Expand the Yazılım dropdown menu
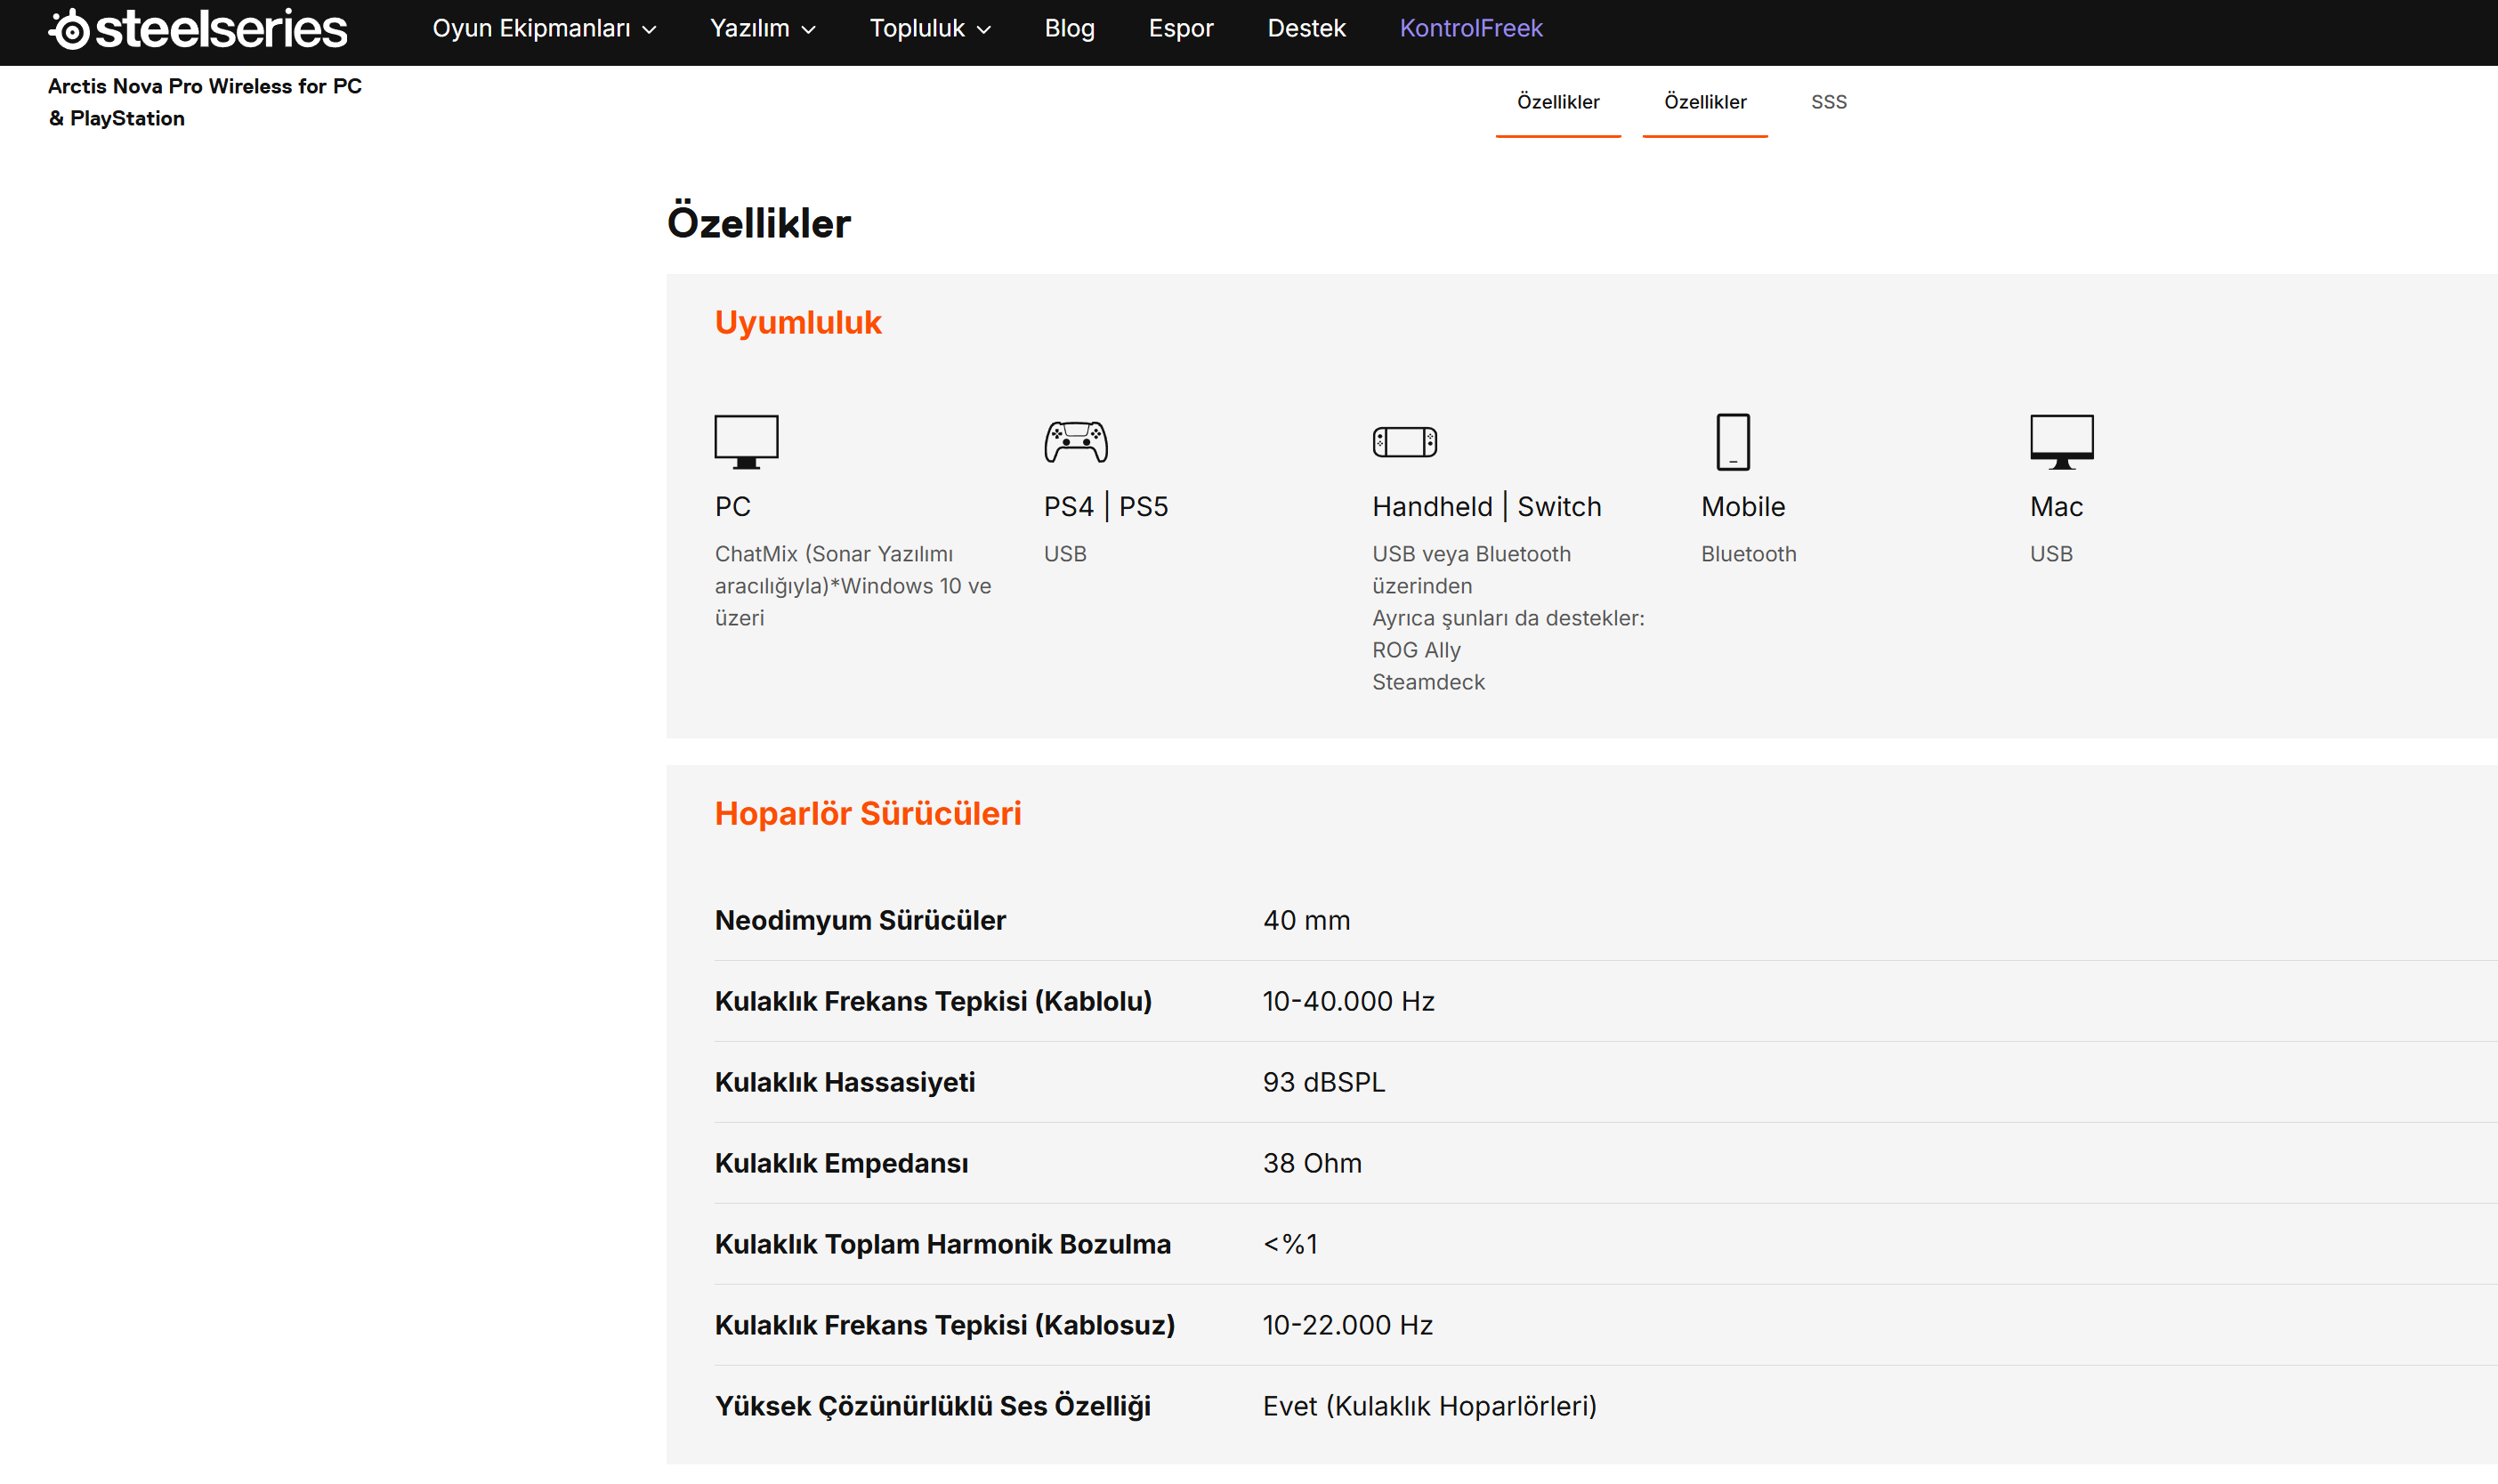The height and width of the screenshot is (1484, 2498). coord(763,28)
